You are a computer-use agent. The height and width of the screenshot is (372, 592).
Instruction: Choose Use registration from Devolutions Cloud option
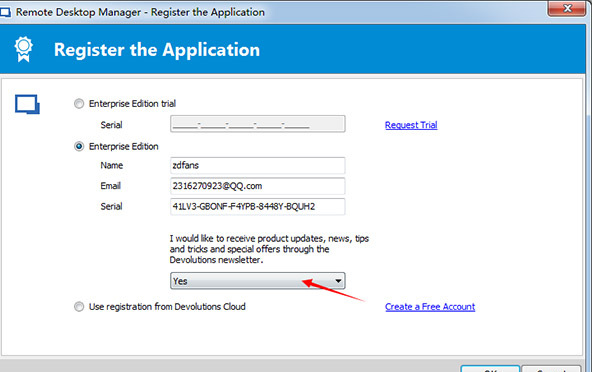point(79,307)
